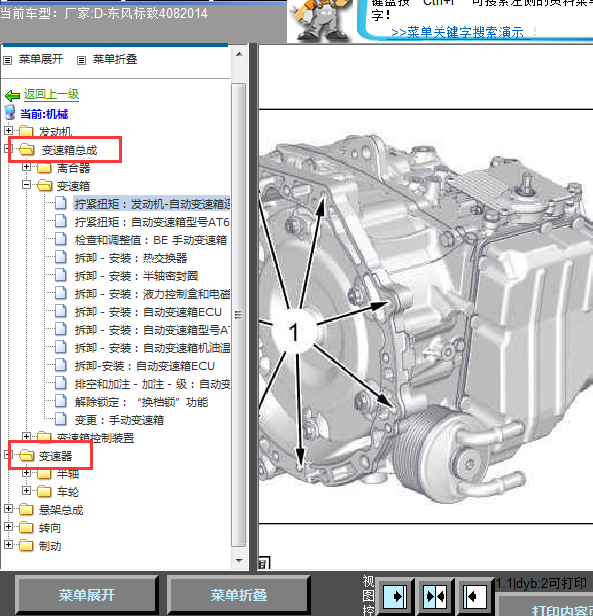Screen dimensions: 593x616
Task: Expand the 转向 tree node
Action: (8, 526)
